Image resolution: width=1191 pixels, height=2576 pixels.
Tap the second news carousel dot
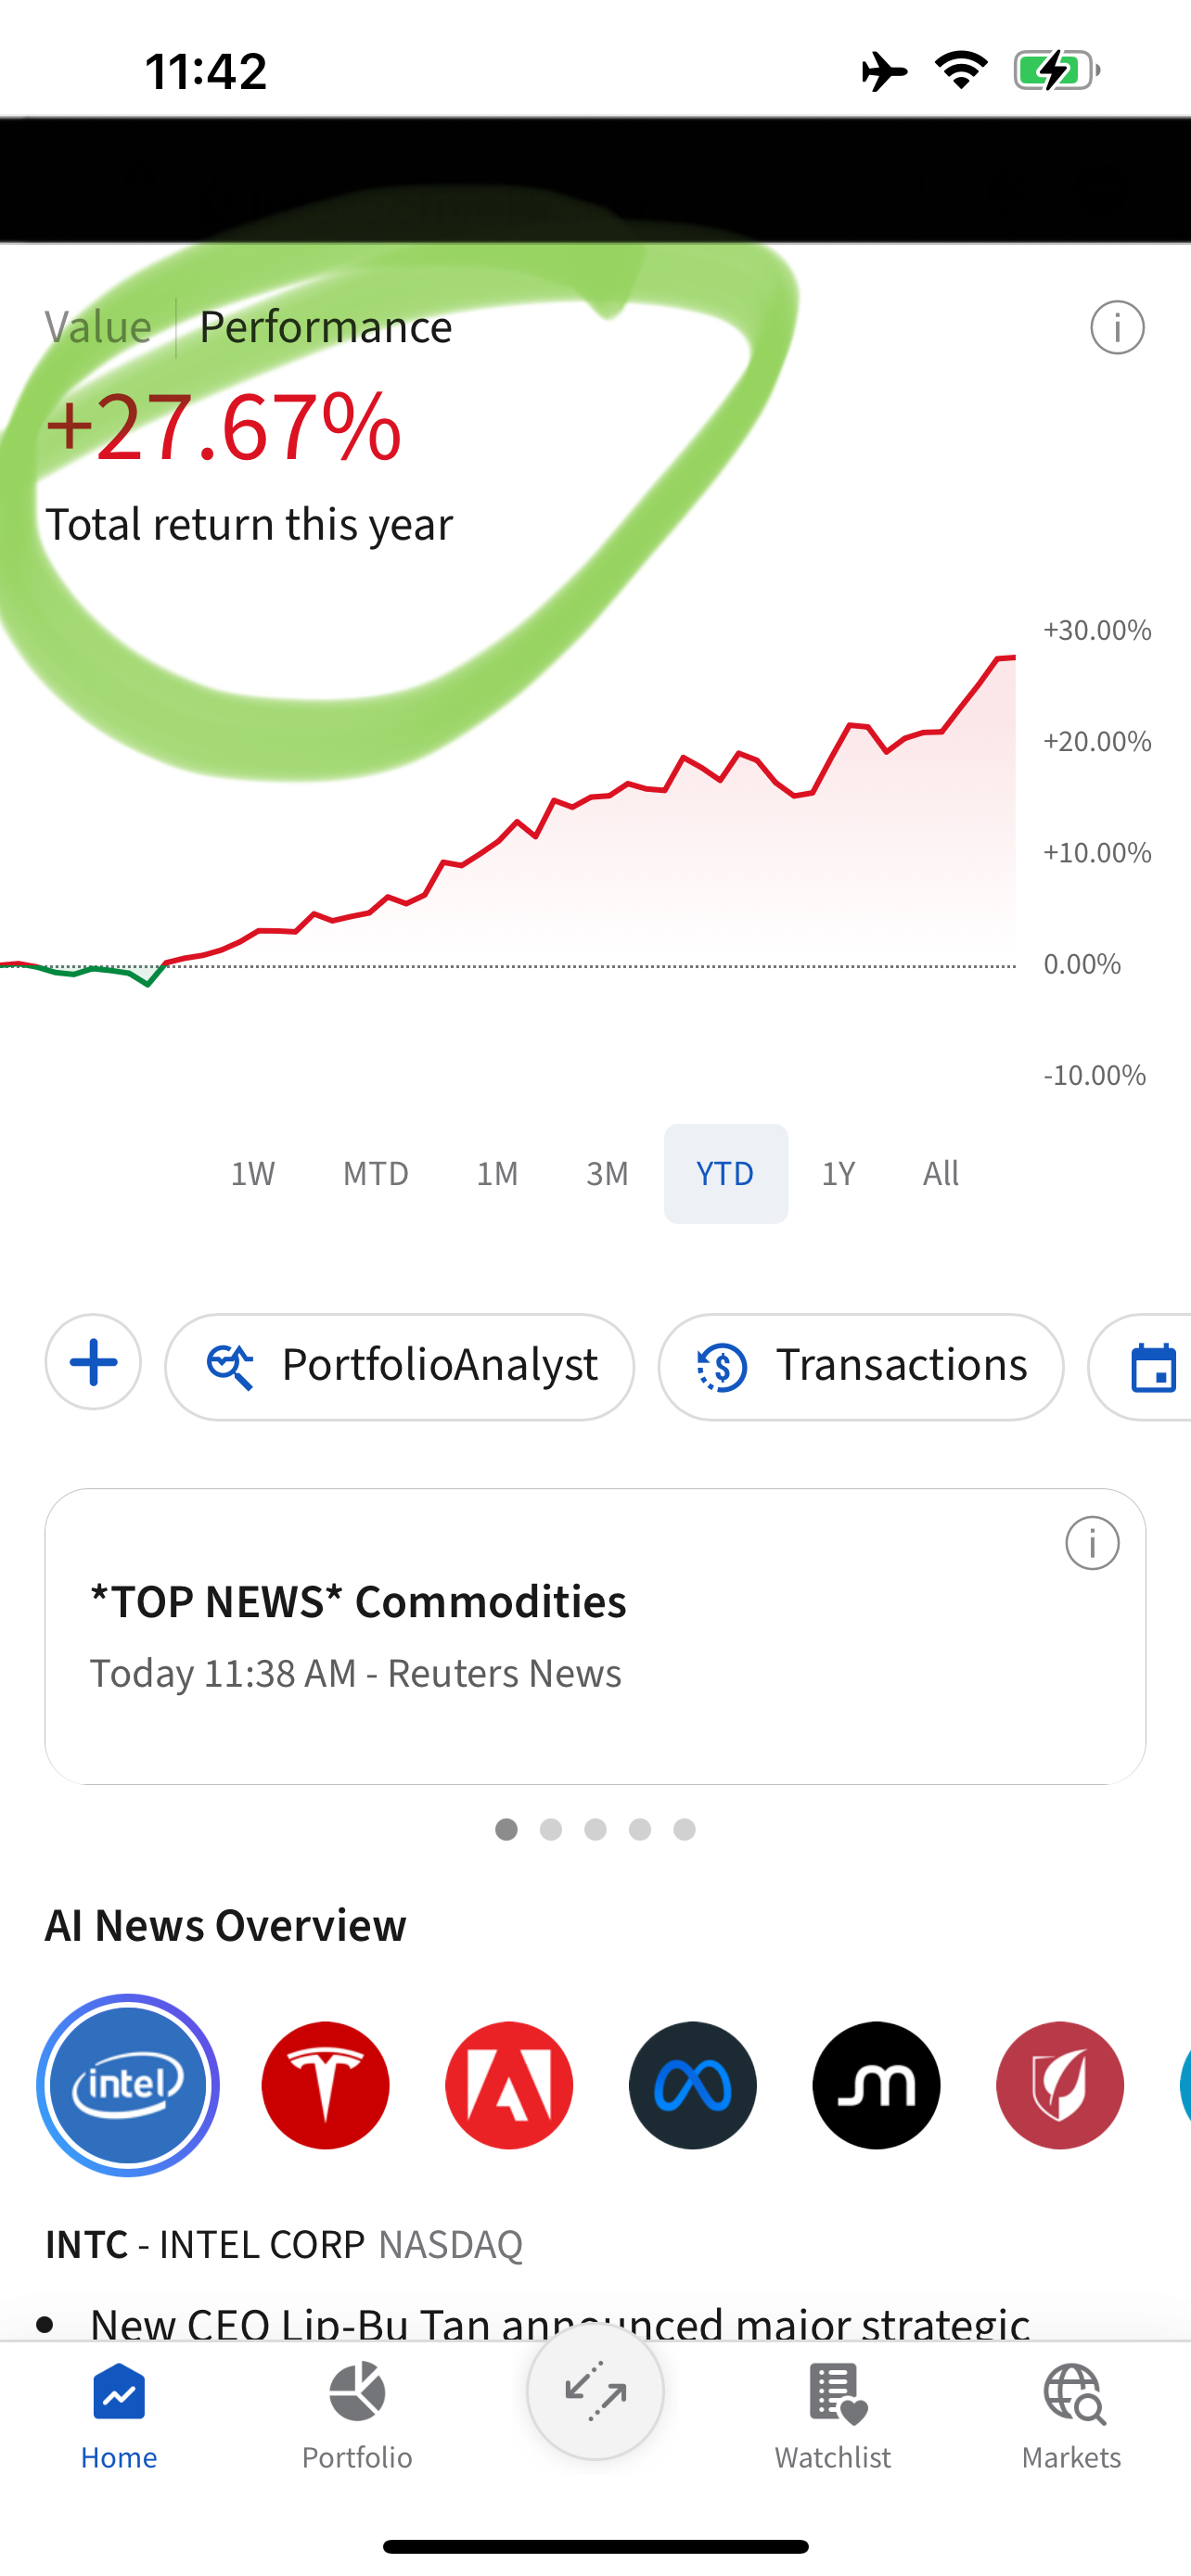(x=551, y=1829)
